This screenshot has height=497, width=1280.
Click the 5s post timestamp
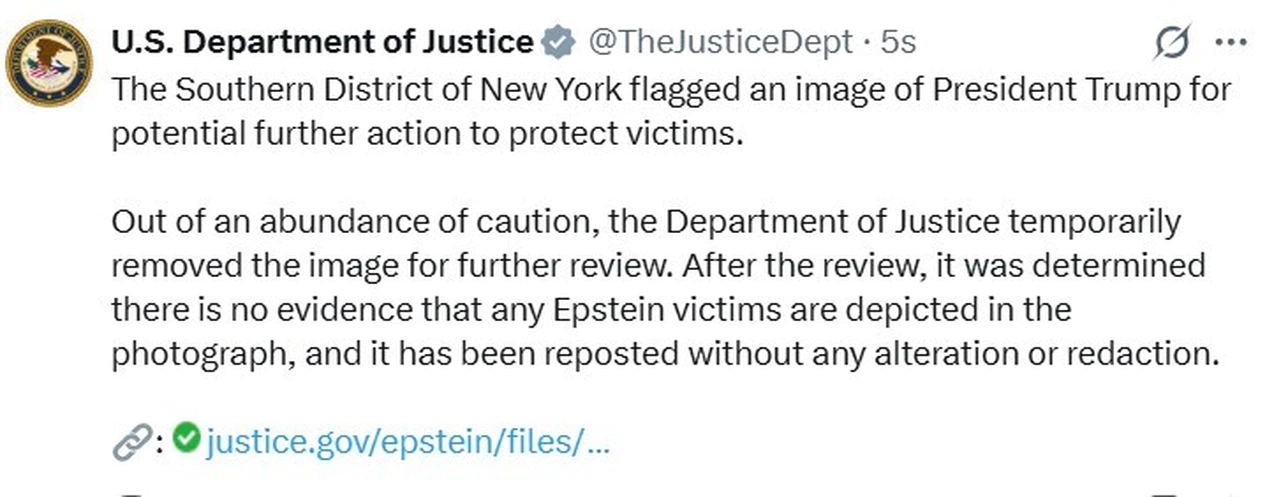click(897, 41)
